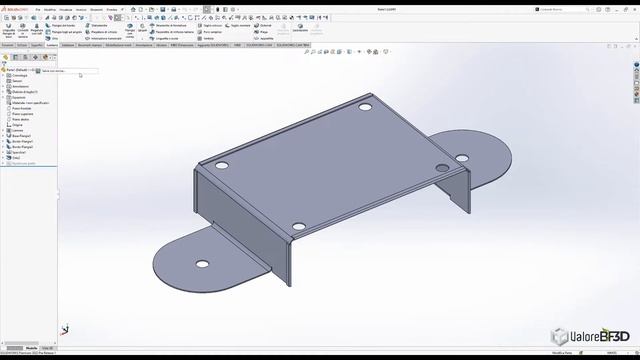The image size is (640, 360).
Task: Select Piano destro in the feature tree
Action: pyautogui.click(x=20, y=120)
